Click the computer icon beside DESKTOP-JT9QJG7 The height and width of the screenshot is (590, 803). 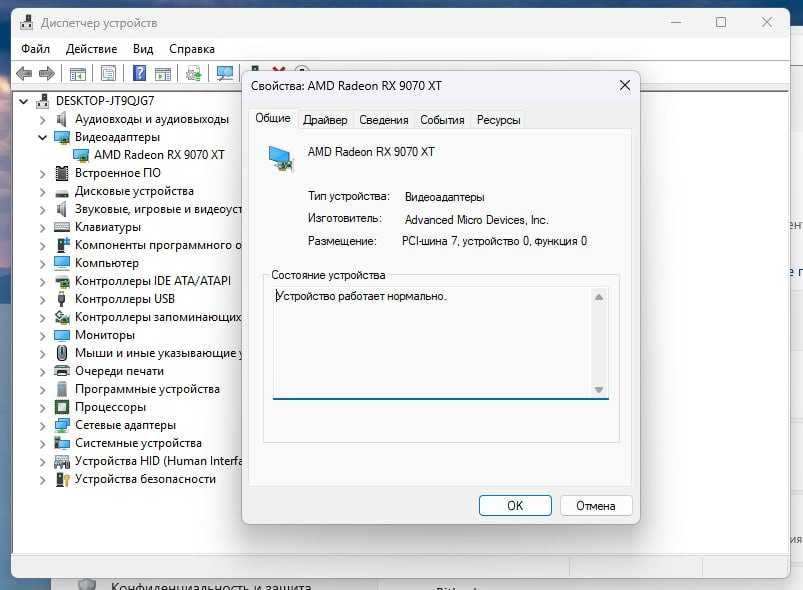point(43,101)
